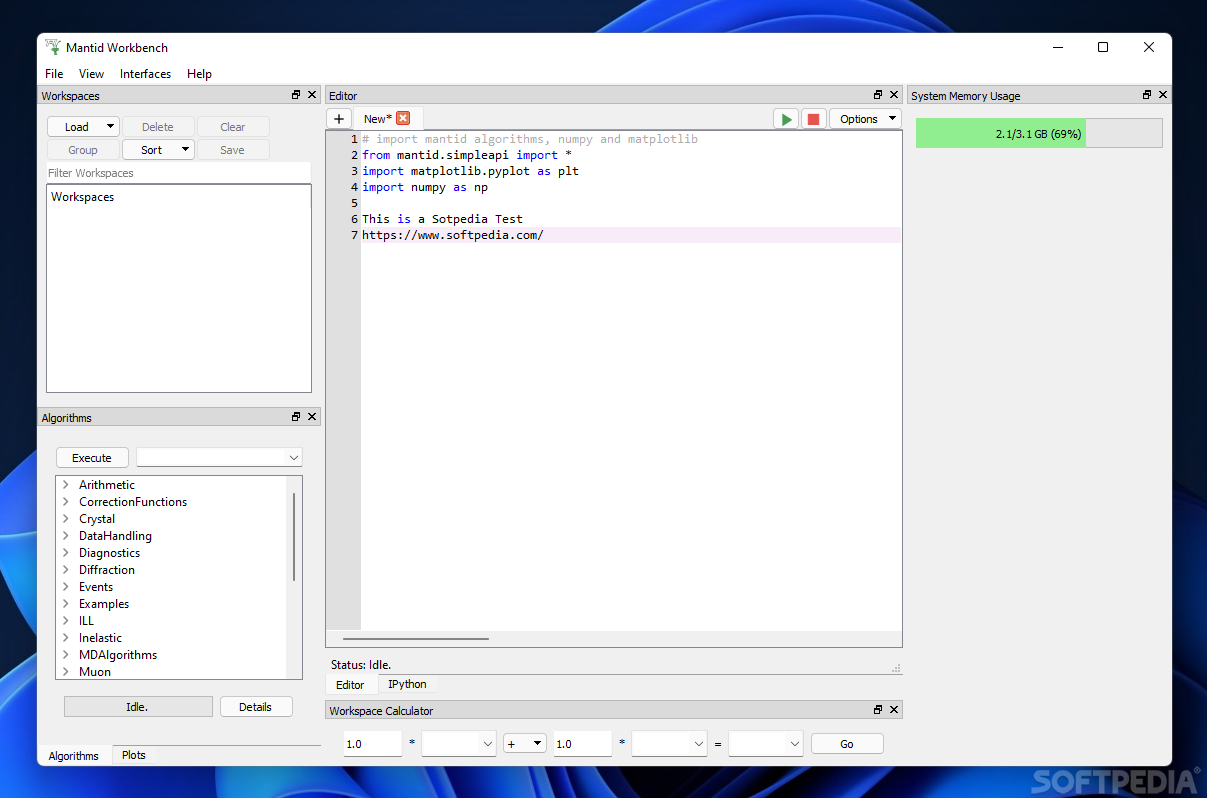Float the Workspaces panel

[x=296, y=95]
